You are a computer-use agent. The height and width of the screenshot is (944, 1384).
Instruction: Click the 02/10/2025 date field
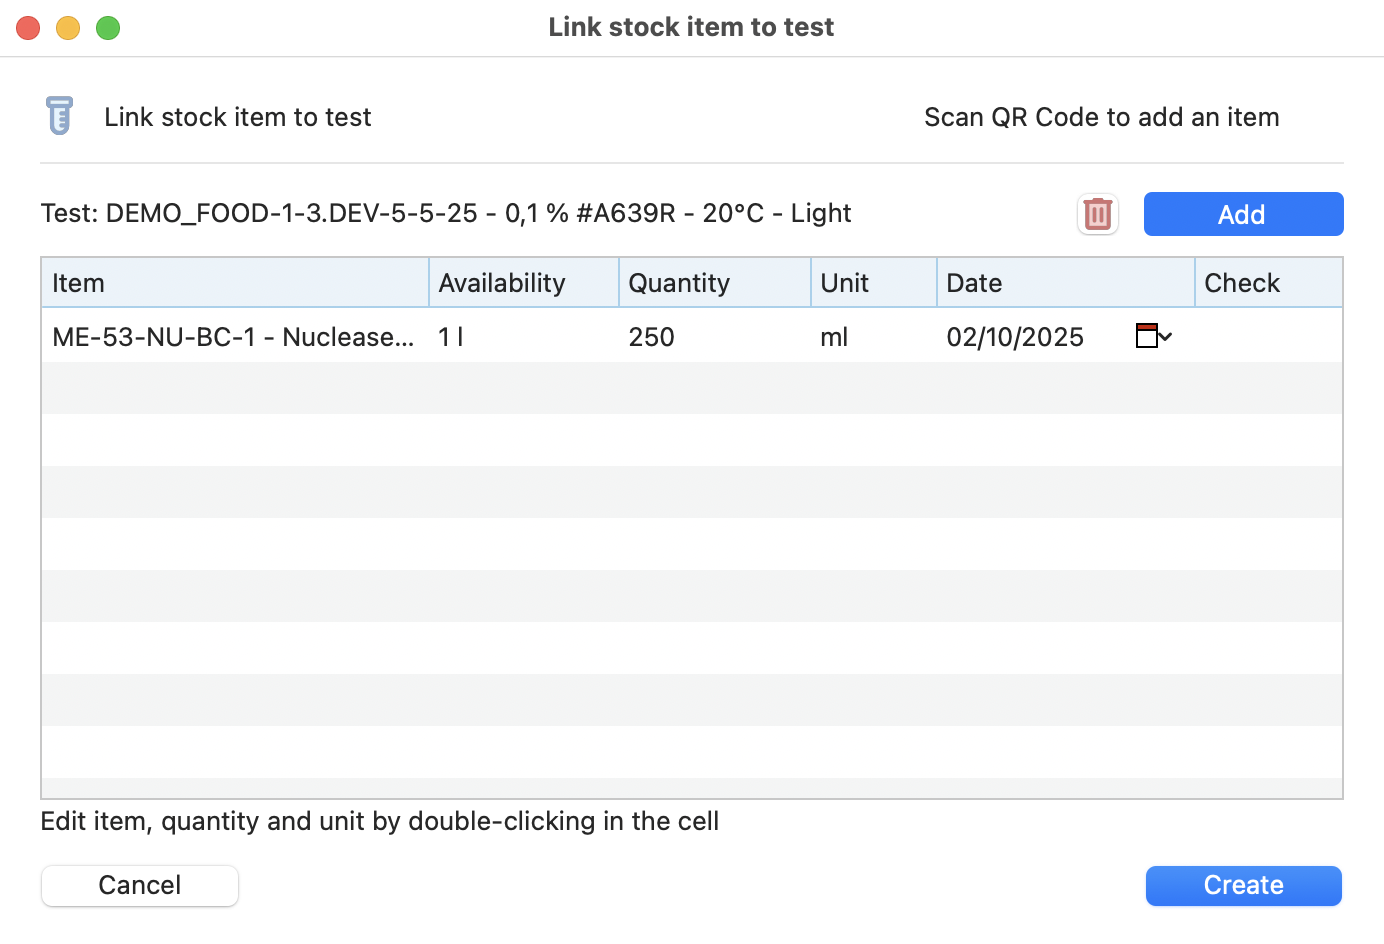tap(1015, 337)
